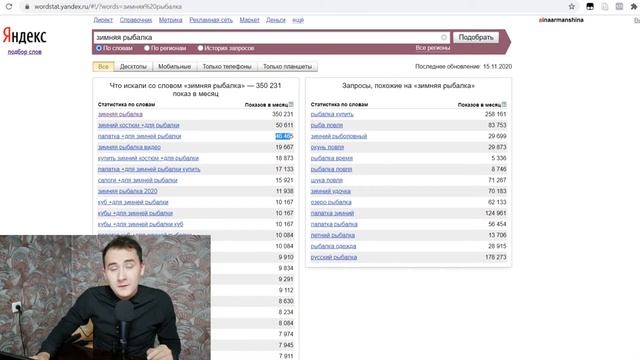Click the 'Подобрать' button

(x=476, y=38)
